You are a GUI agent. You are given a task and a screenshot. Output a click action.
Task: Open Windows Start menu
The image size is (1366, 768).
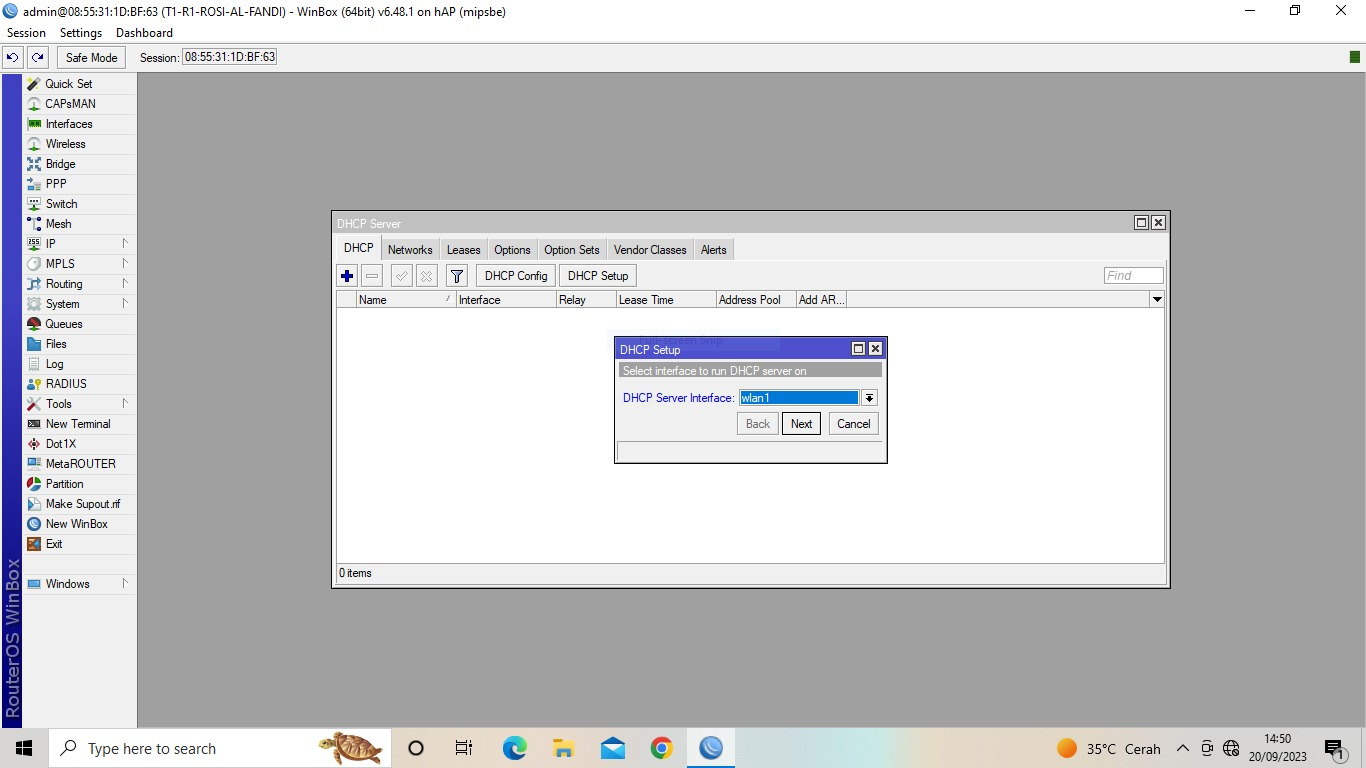point(24,748)
